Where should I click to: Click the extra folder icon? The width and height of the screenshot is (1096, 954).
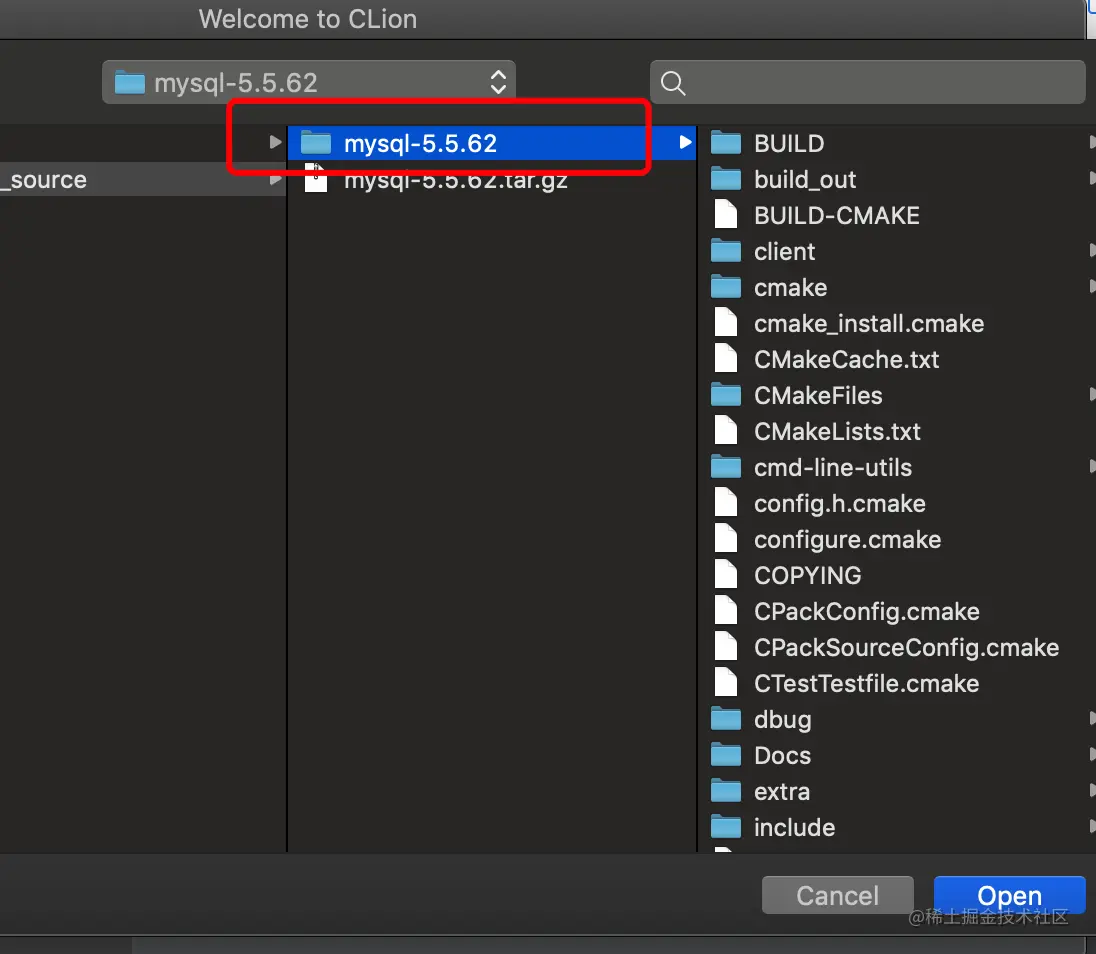726,791
